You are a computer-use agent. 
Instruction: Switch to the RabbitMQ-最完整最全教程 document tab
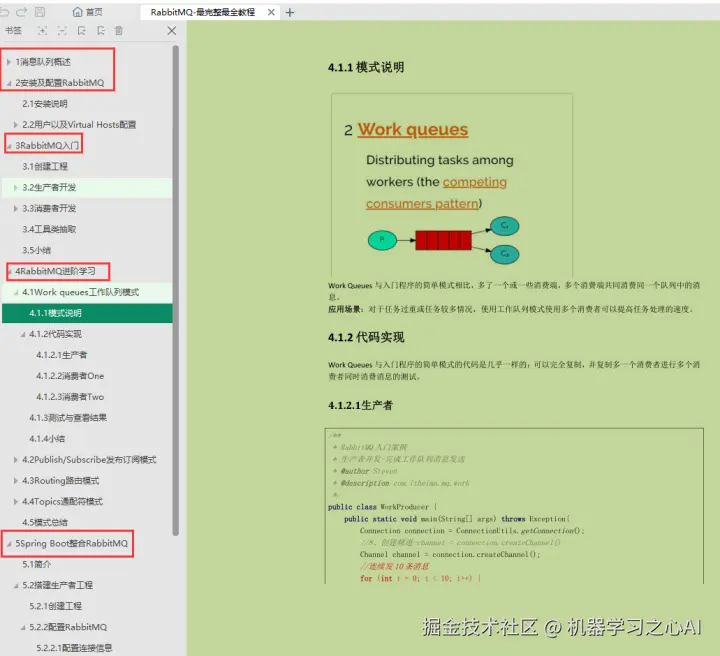pos(202,12)
